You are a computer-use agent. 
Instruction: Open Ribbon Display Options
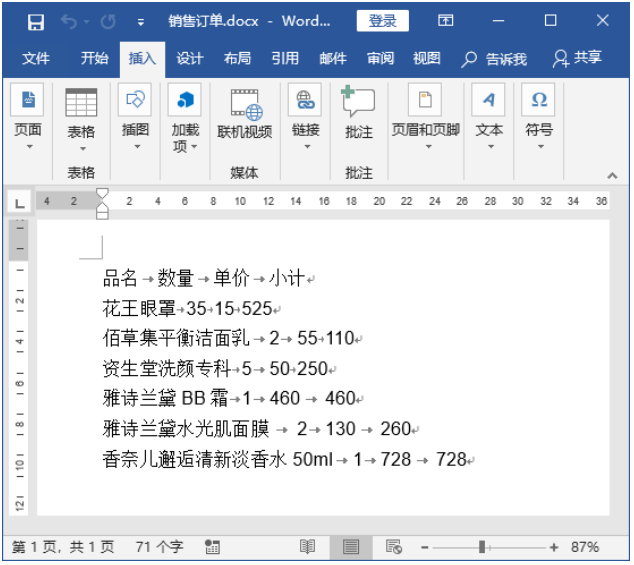446,20
